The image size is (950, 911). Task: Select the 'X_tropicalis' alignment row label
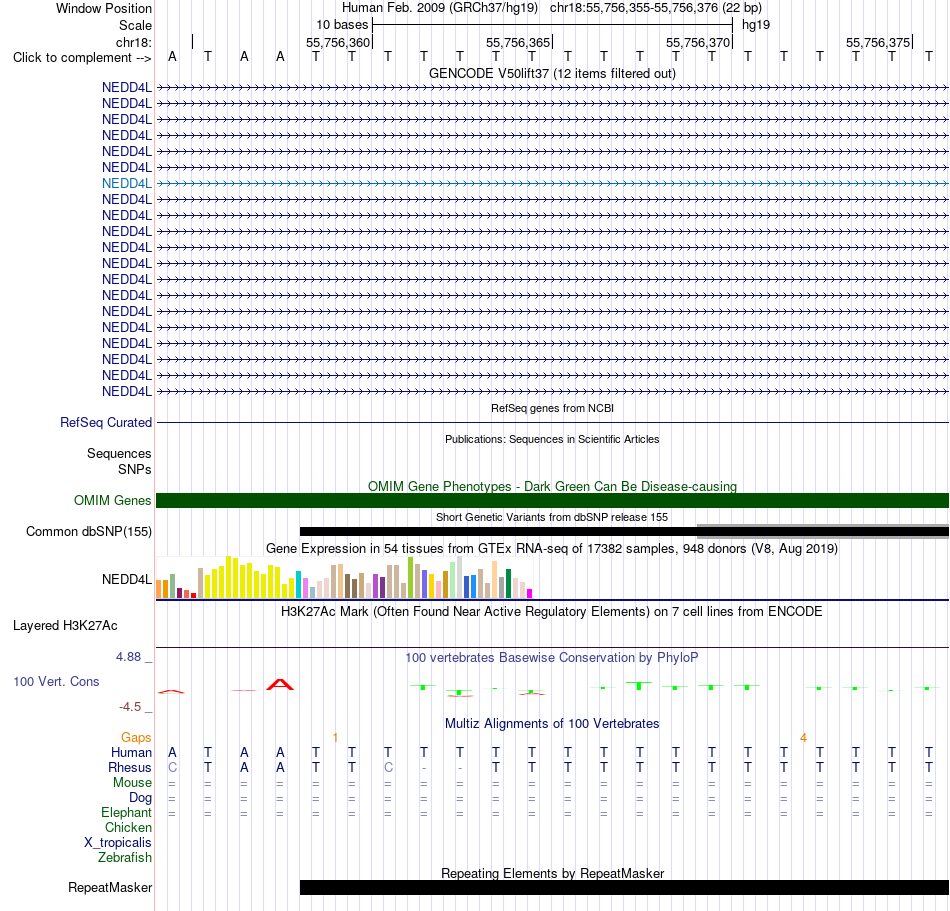pos(118,843)
